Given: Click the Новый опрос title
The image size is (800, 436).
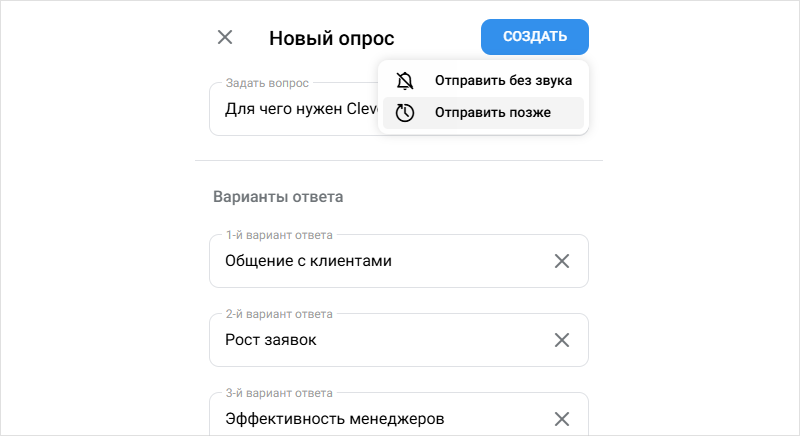Looking at the screenshot, I should 332,39.
